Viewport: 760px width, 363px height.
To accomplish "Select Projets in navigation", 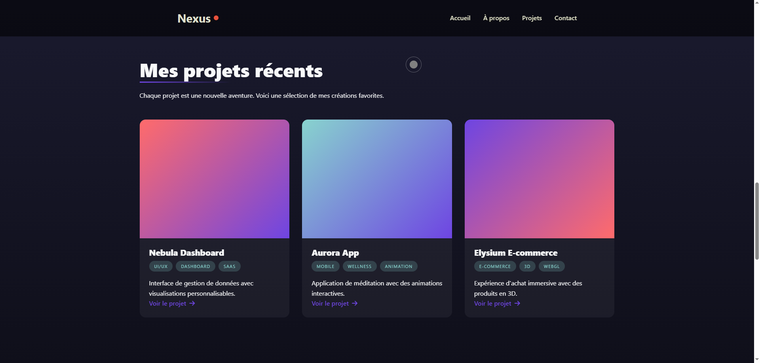I will (532, 18).
